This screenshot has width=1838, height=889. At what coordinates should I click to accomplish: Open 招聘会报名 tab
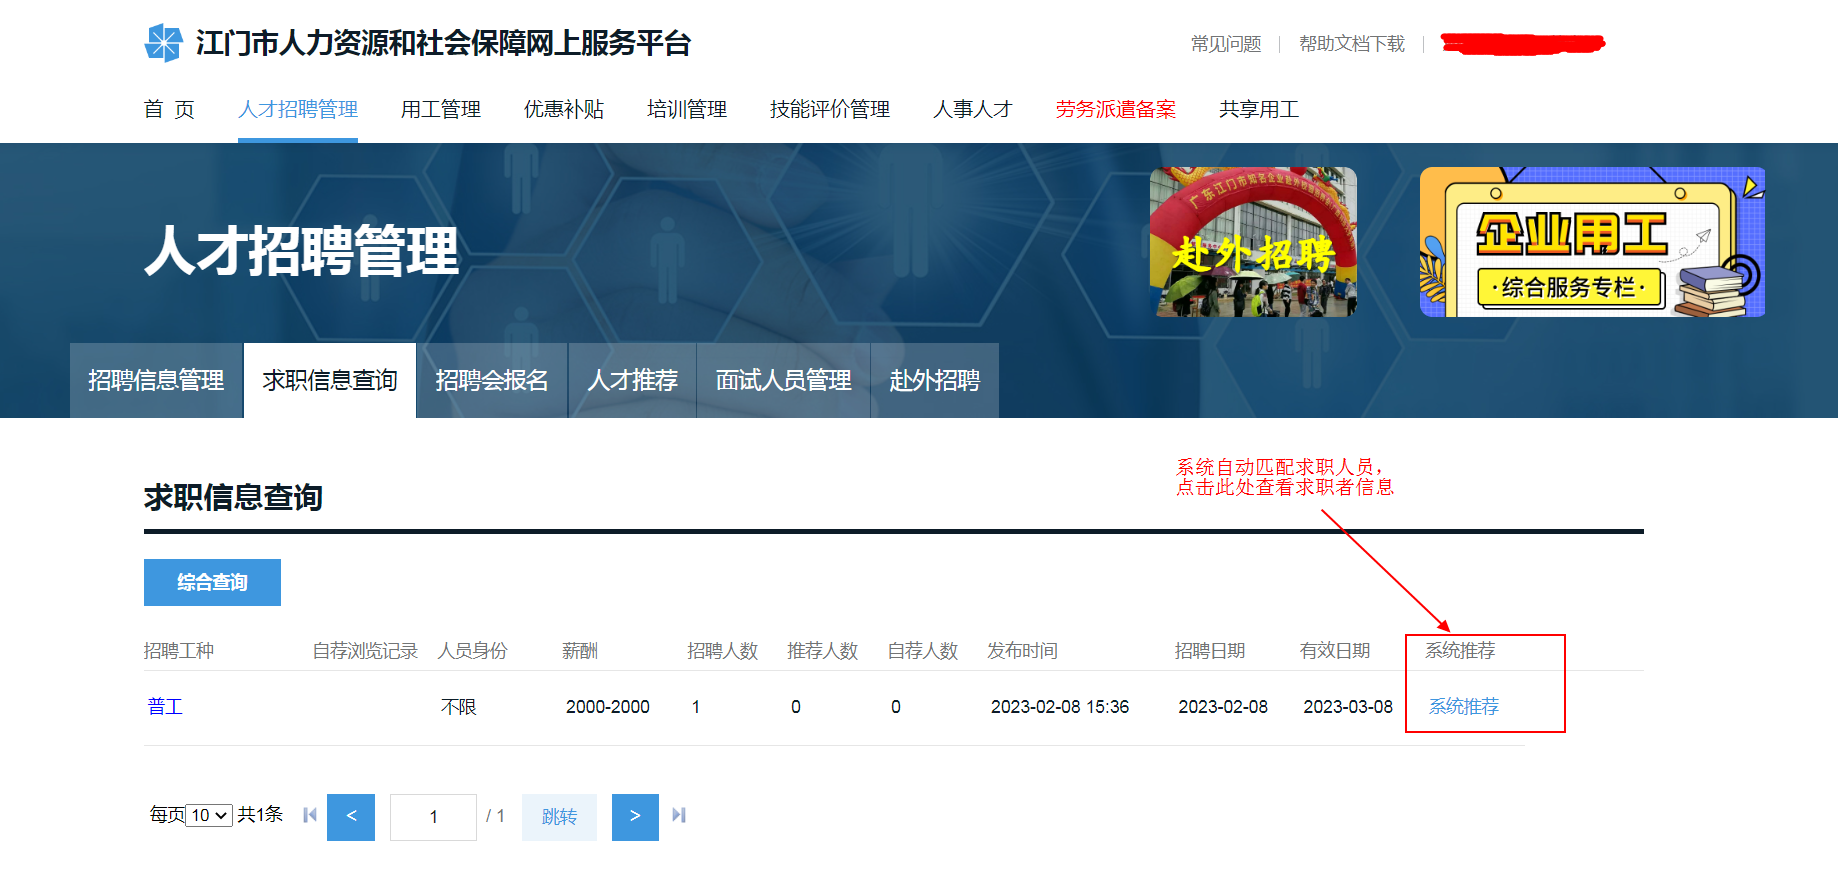(491, 380)
